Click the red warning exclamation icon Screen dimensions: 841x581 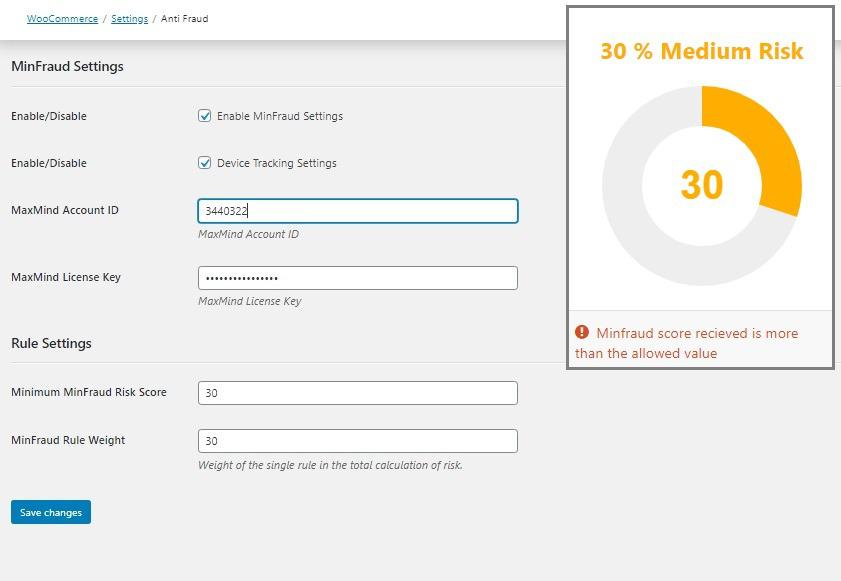click(582, 333)
